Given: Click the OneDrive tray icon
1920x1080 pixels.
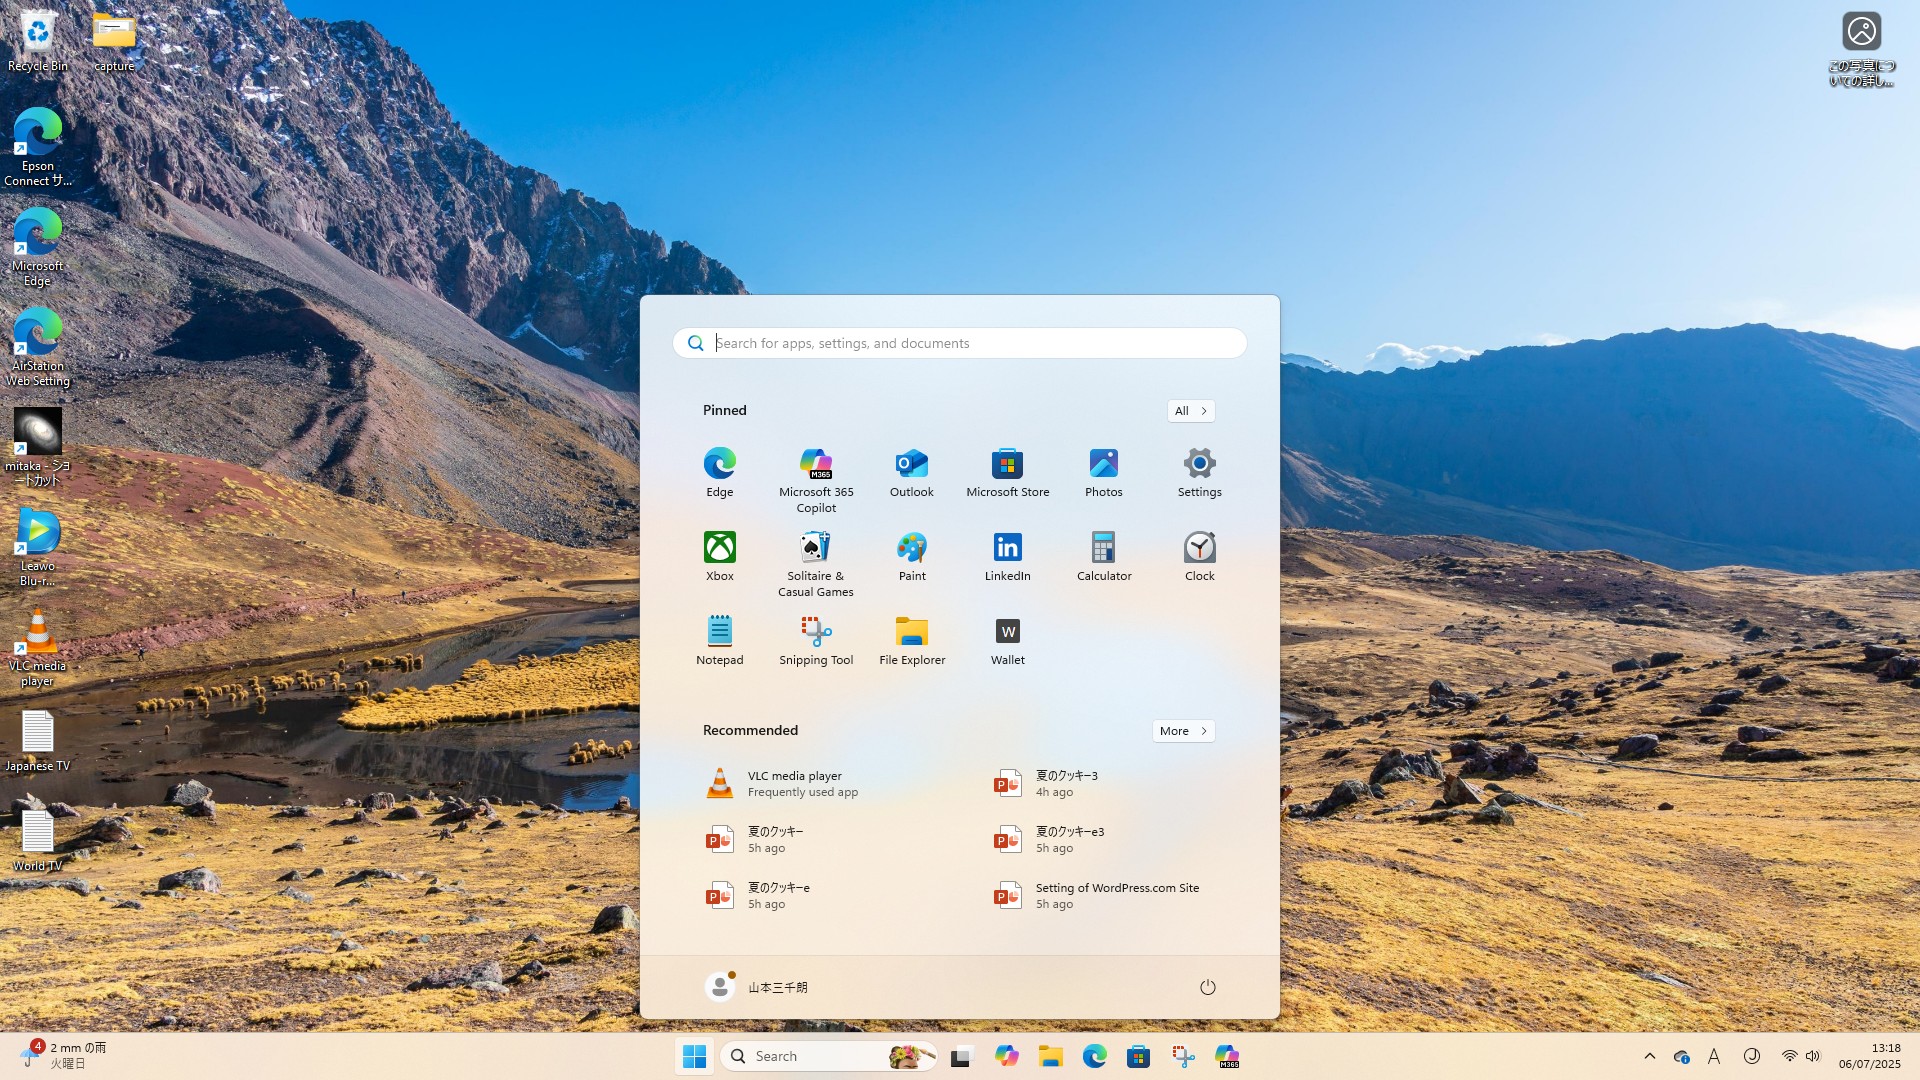Looking at the screenshot, I should (x=1682, y=1056).
